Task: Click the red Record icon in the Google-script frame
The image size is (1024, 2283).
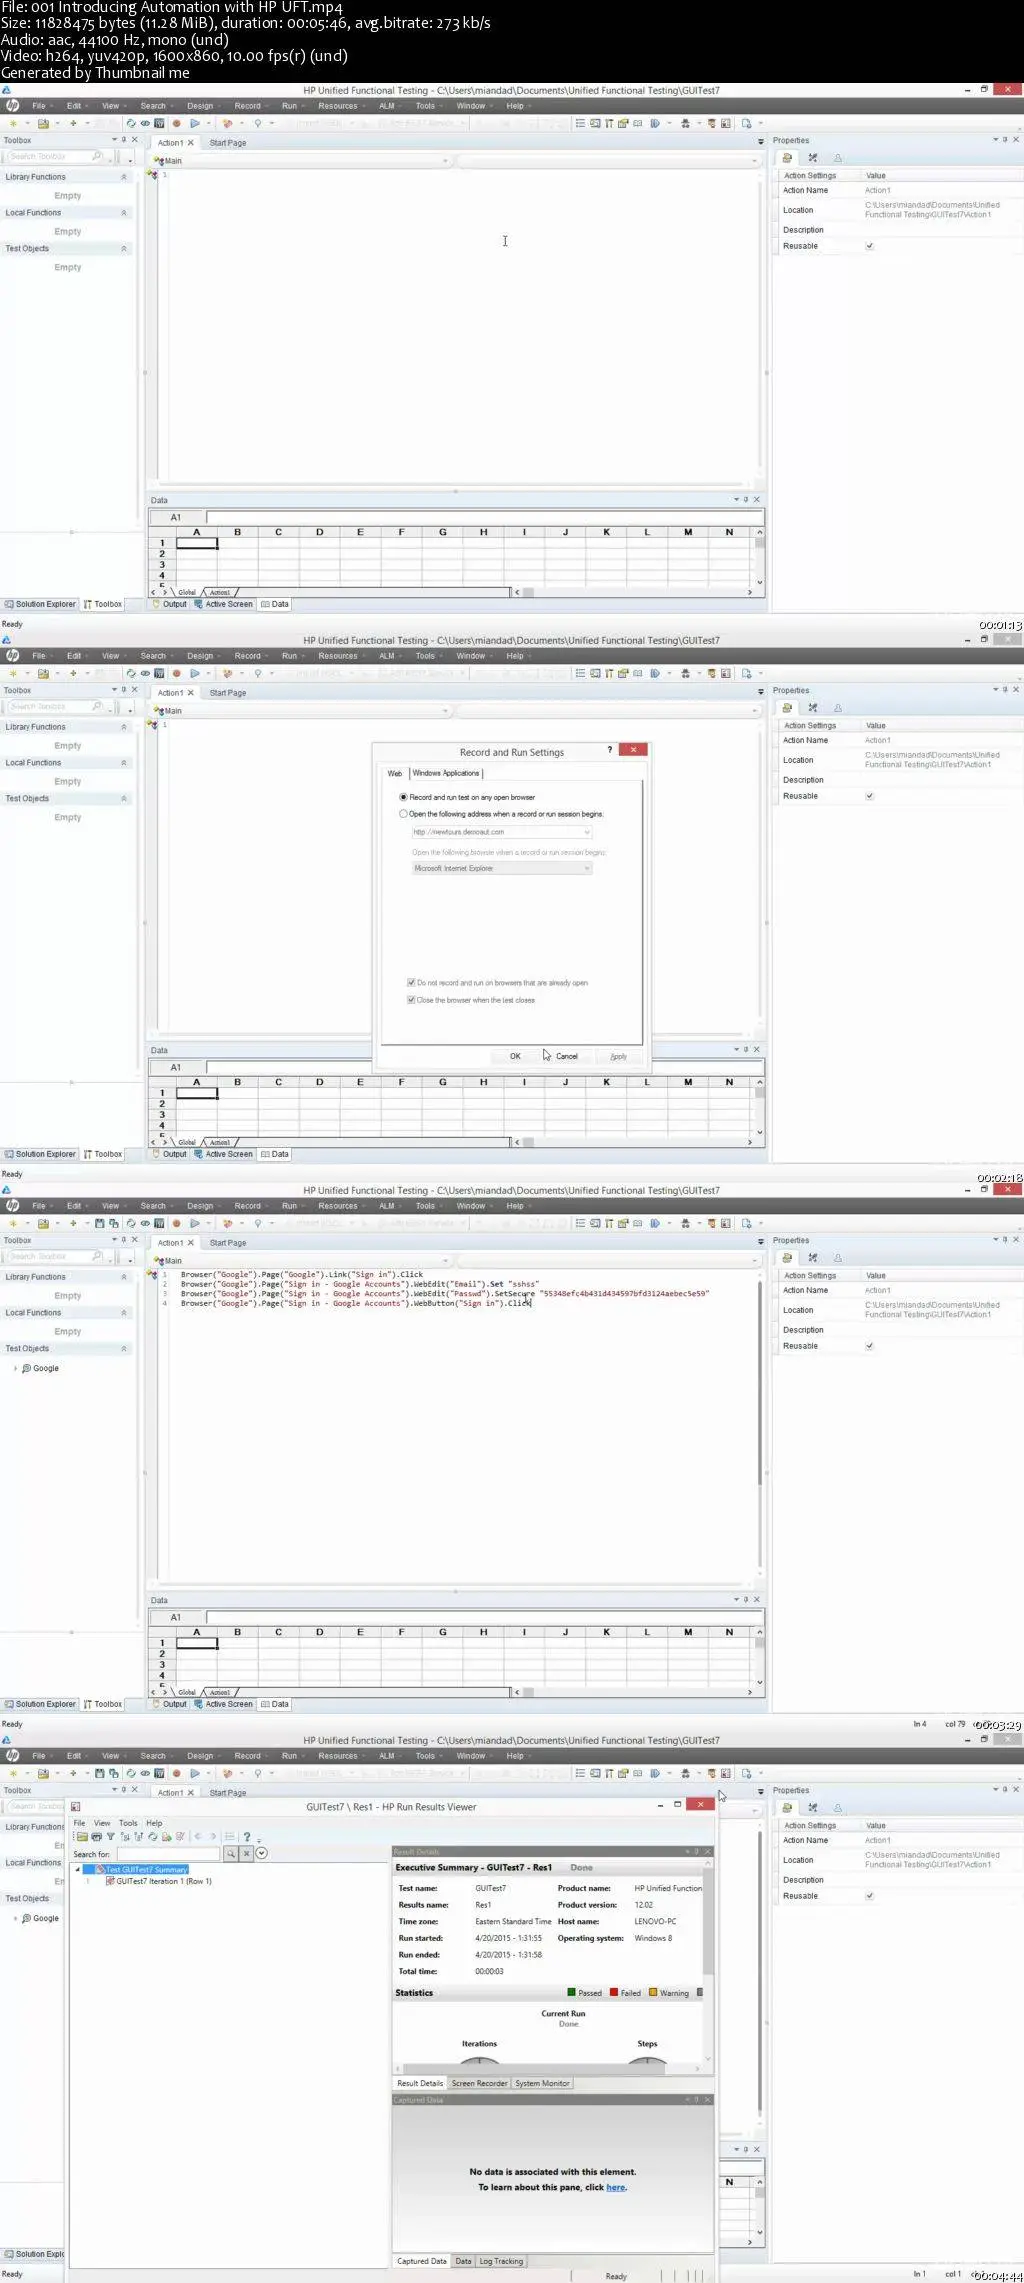Action: [177, 1223]
